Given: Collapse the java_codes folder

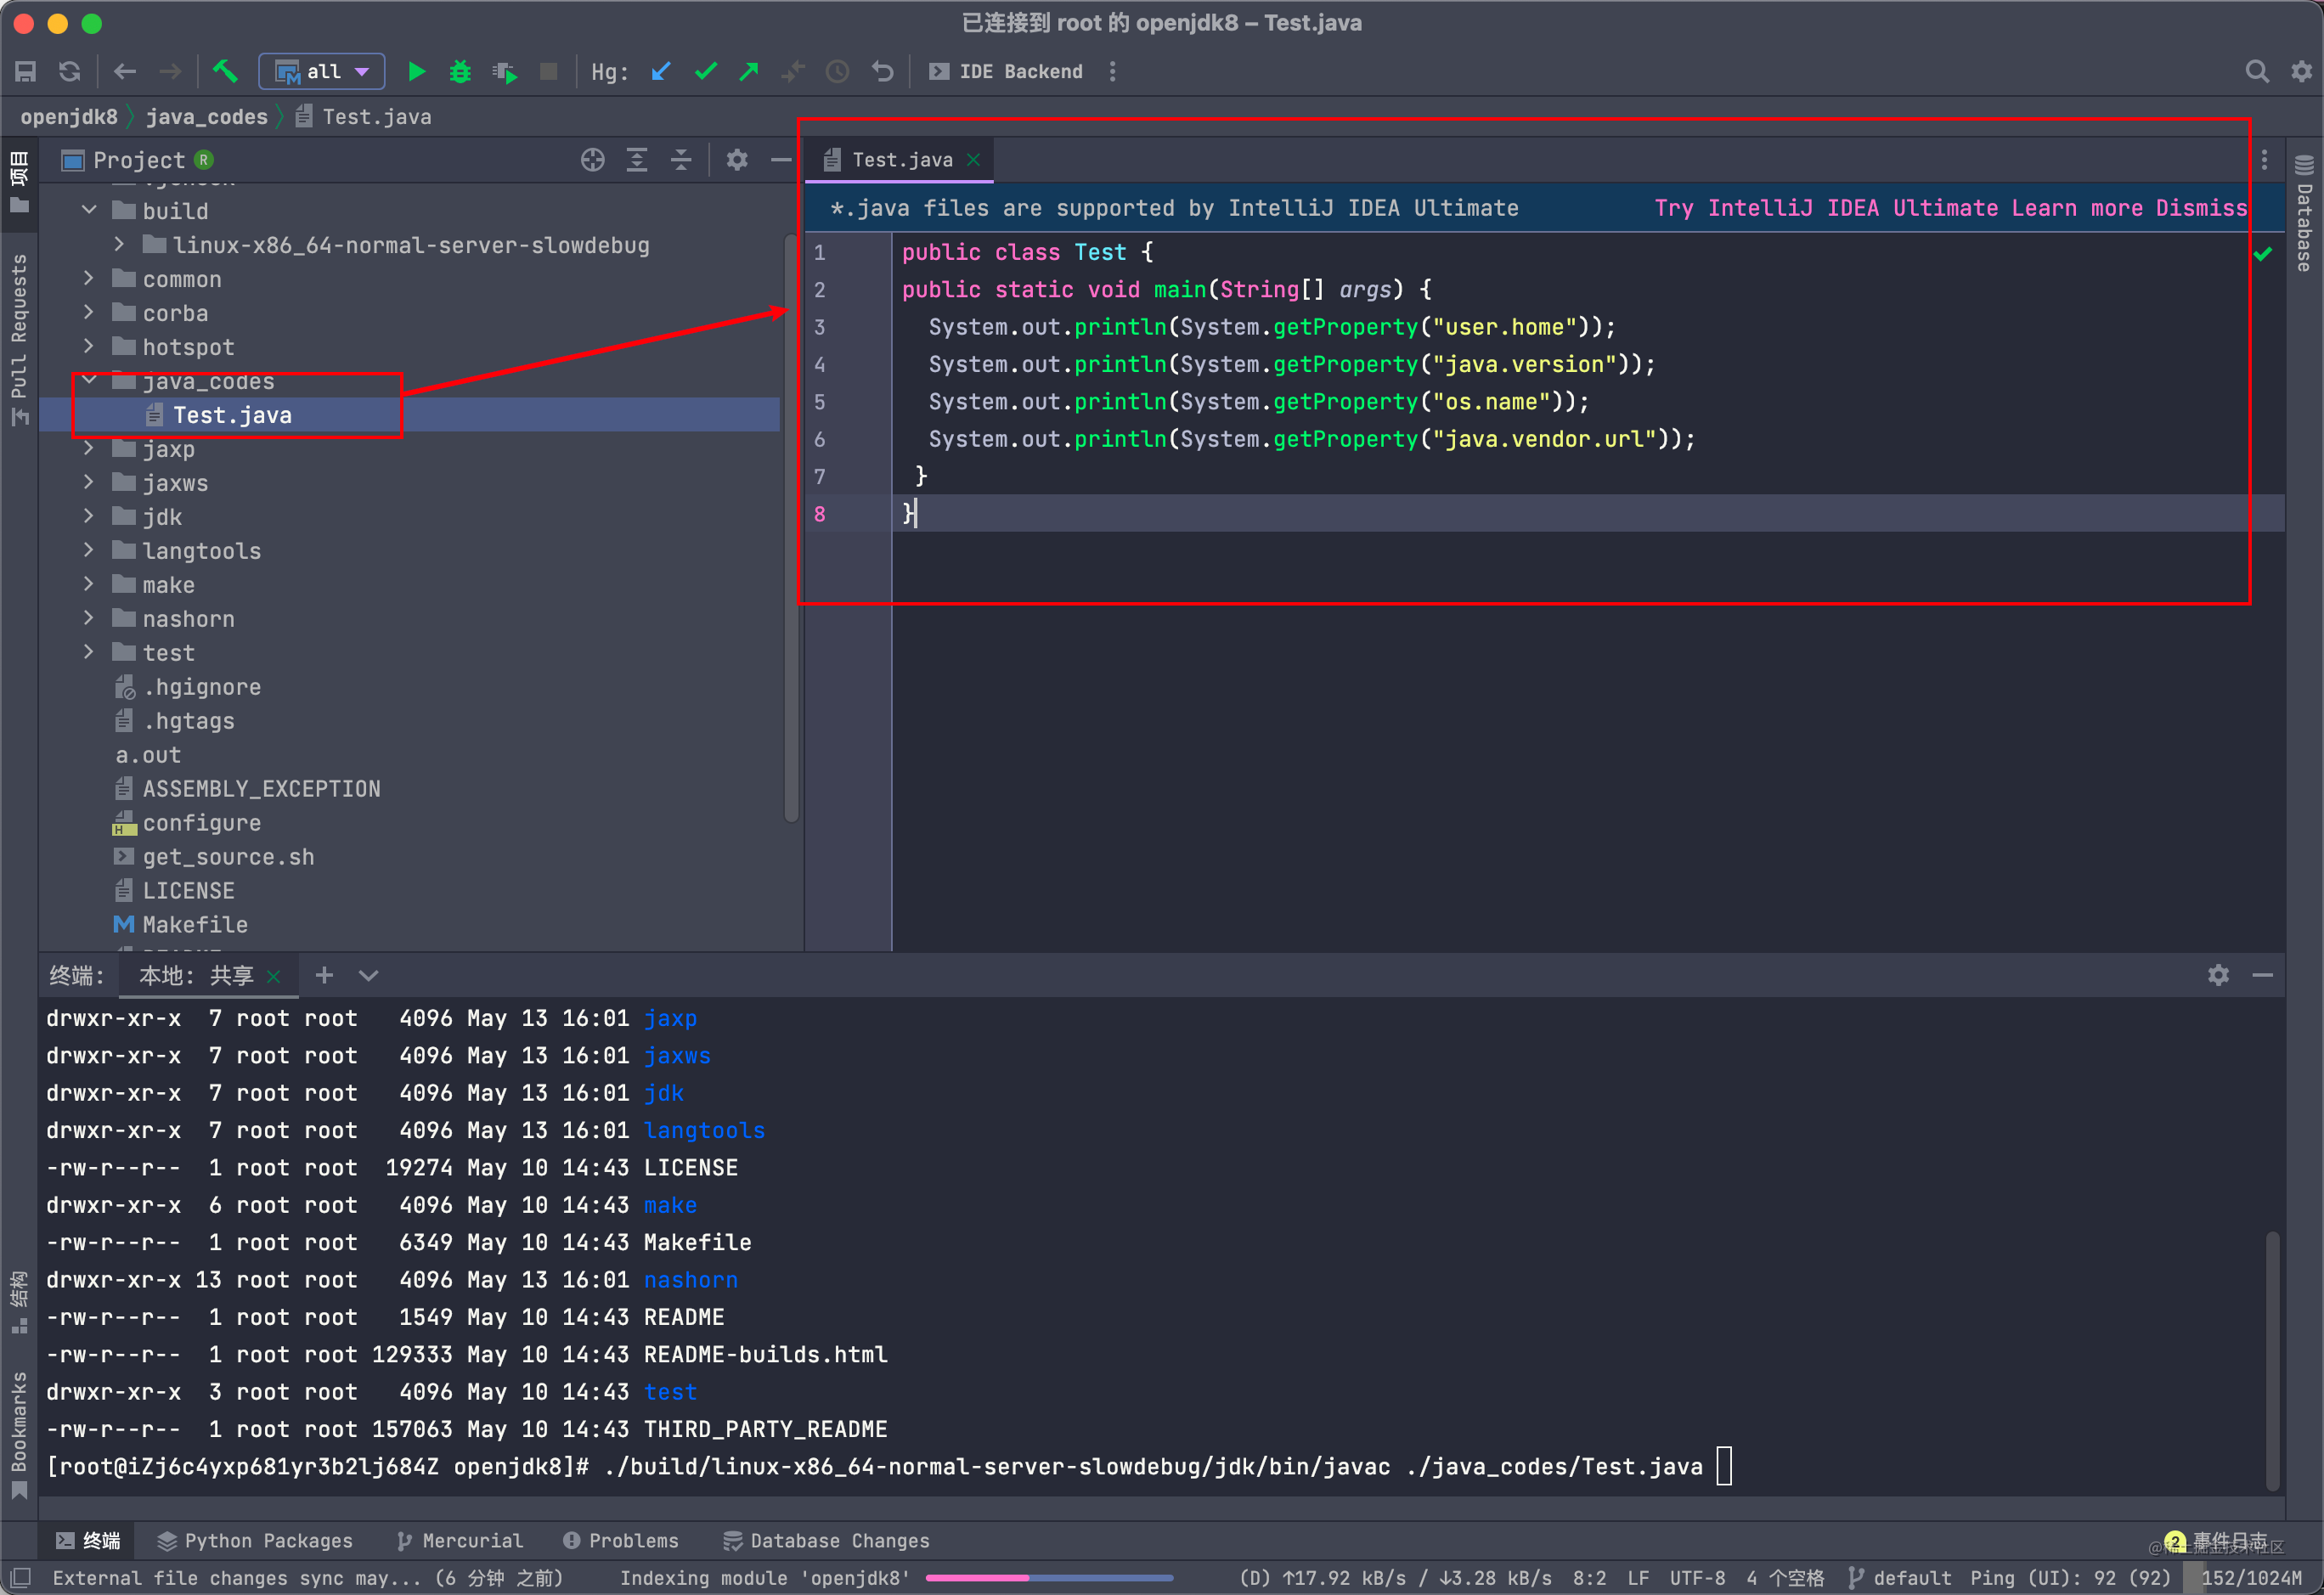Looking at the screenshot, I should (89, 380).
